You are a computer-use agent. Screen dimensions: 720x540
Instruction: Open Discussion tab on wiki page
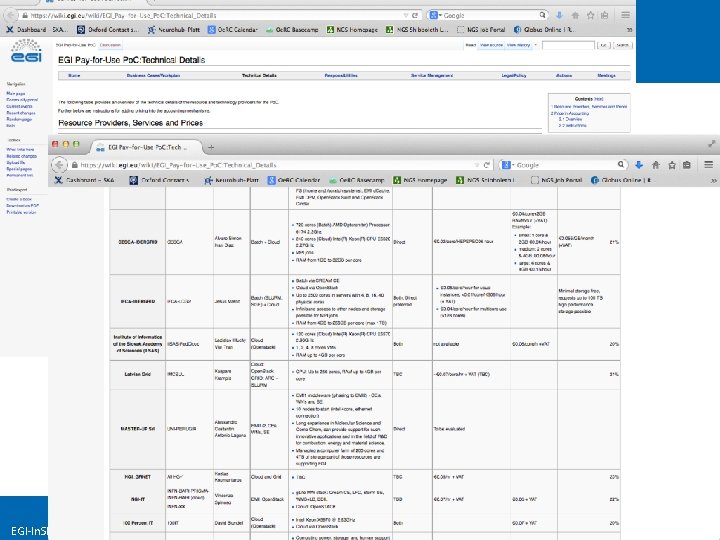pyautogui.click(x=110, y=45)
